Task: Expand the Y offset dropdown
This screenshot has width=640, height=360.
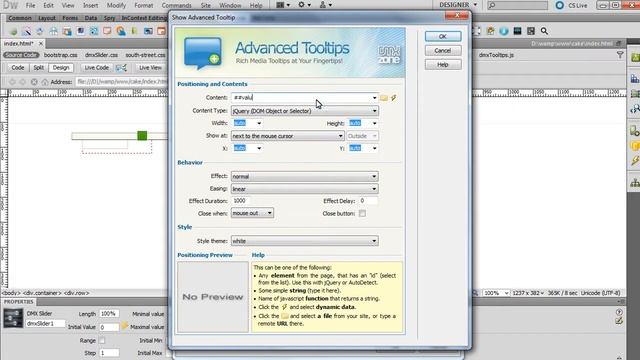Action: tap(375, 148)
